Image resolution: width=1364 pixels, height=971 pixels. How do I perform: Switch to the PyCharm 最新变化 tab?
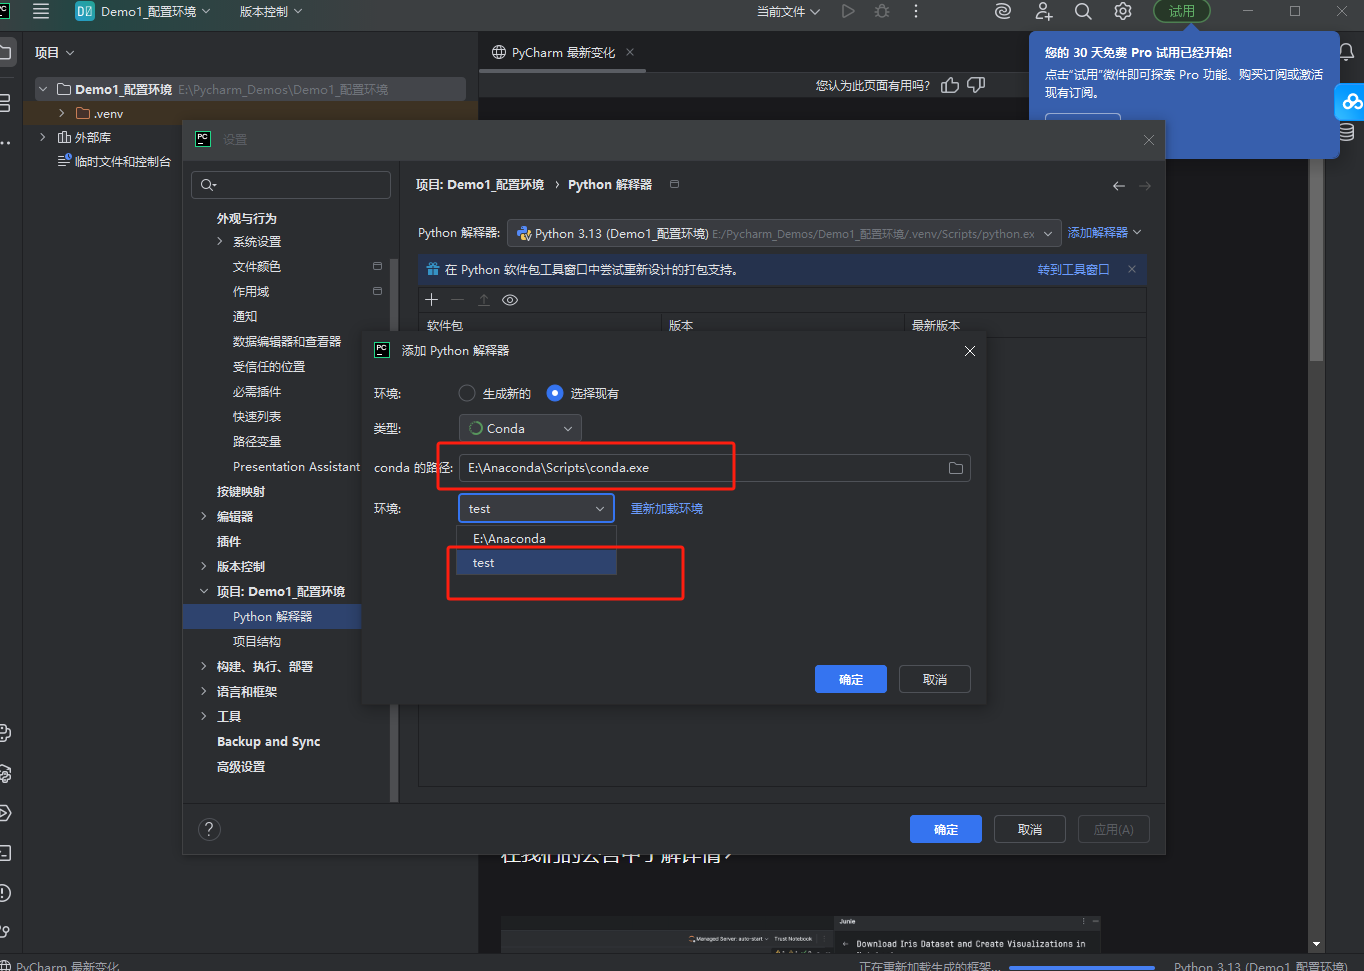coord(562,52)
